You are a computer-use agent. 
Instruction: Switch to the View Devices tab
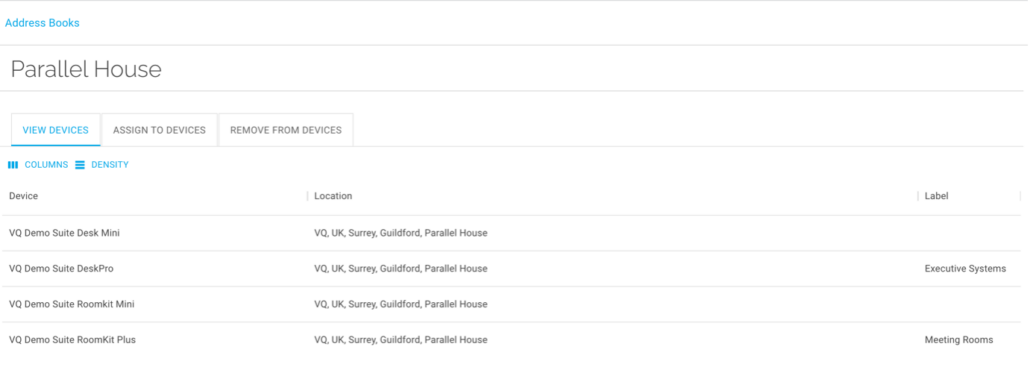[x=56, y=130]
